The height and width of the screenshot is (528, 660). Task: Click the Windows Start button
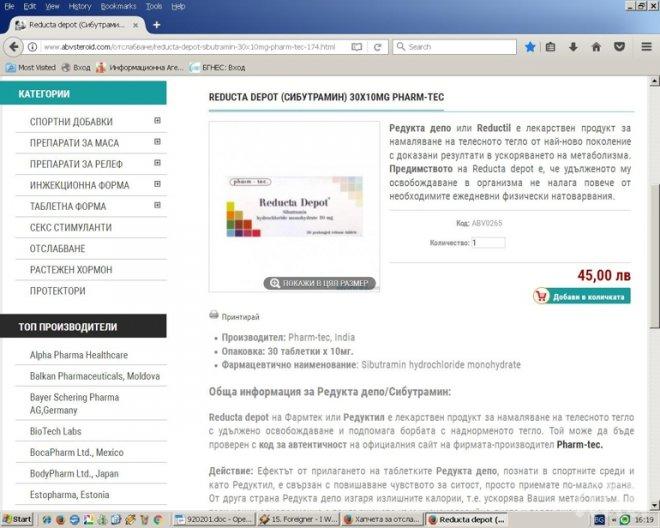(18, 520)
